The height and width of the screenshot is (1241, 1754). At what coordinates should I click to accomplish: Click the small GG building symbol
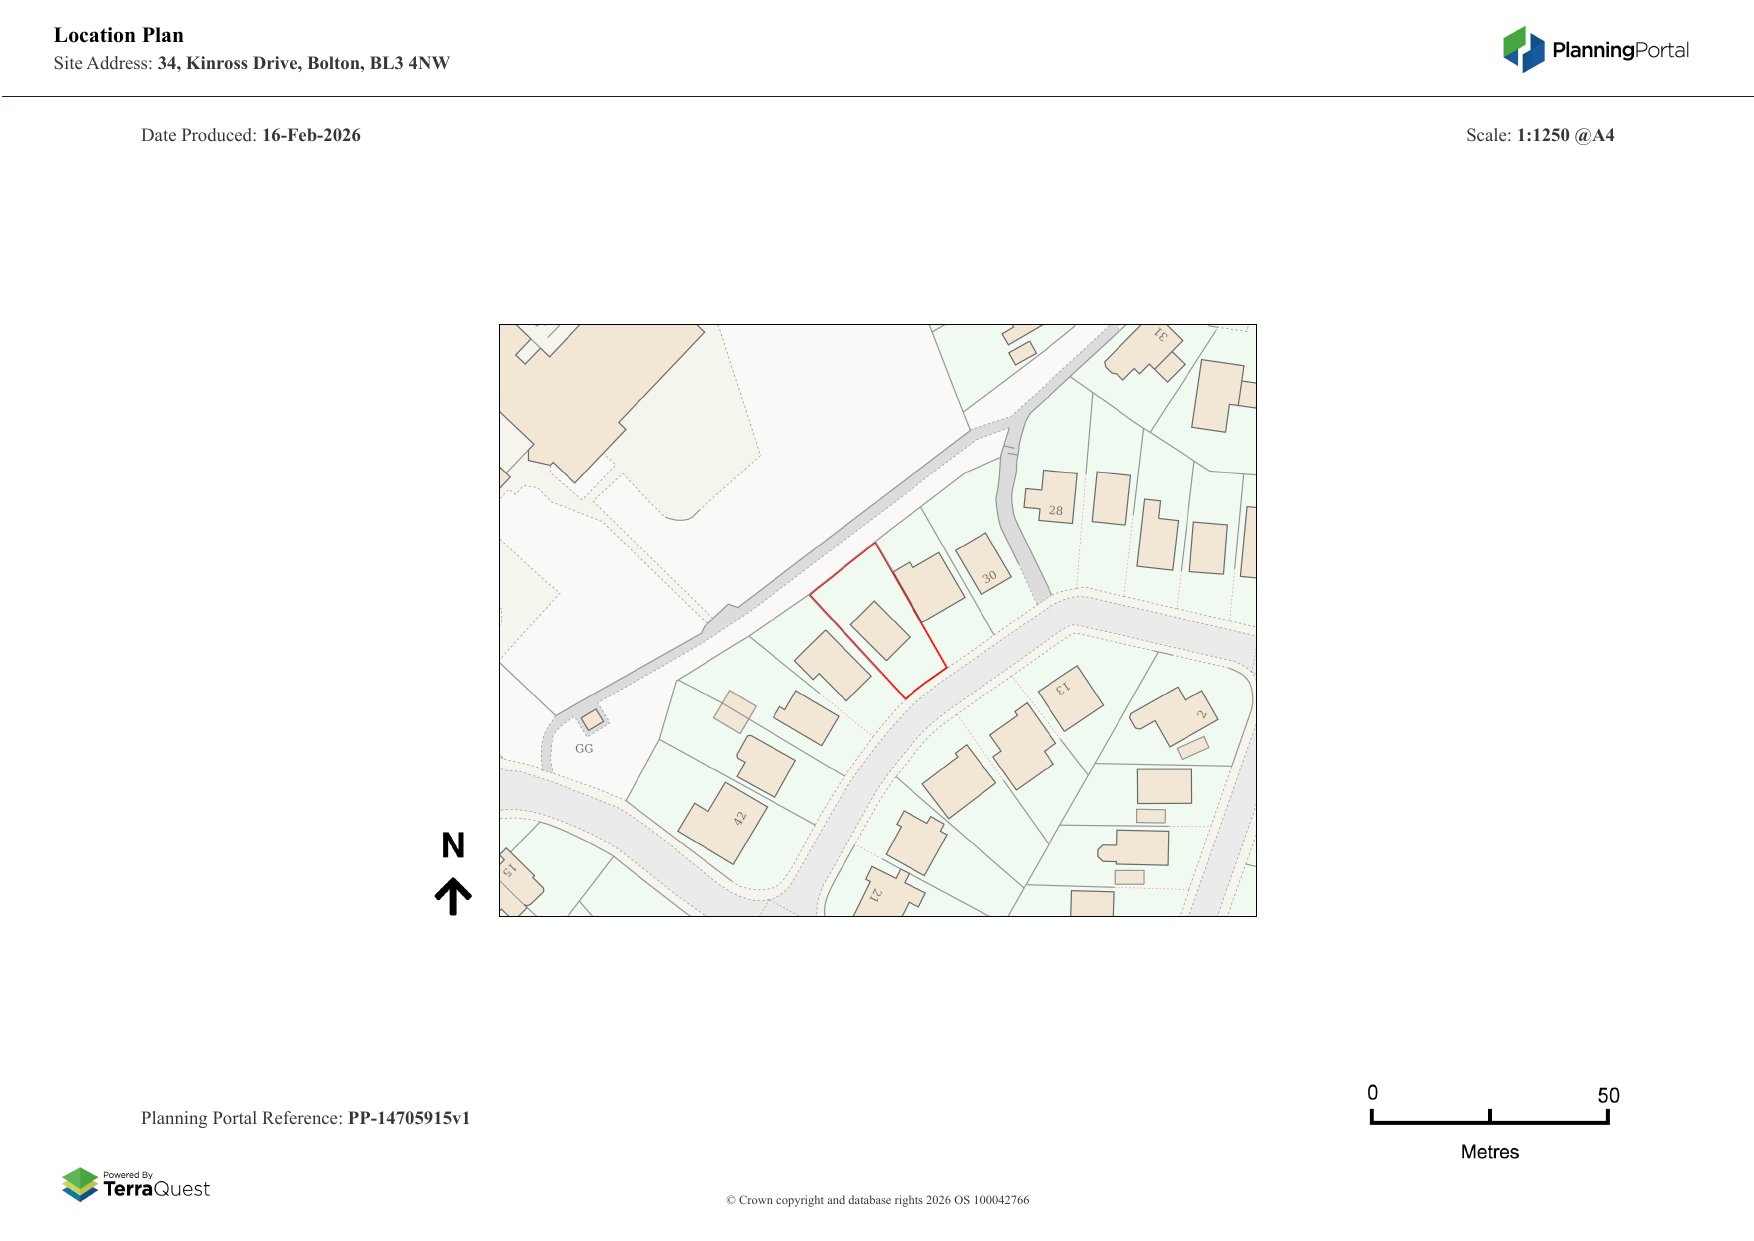point(592,719)
